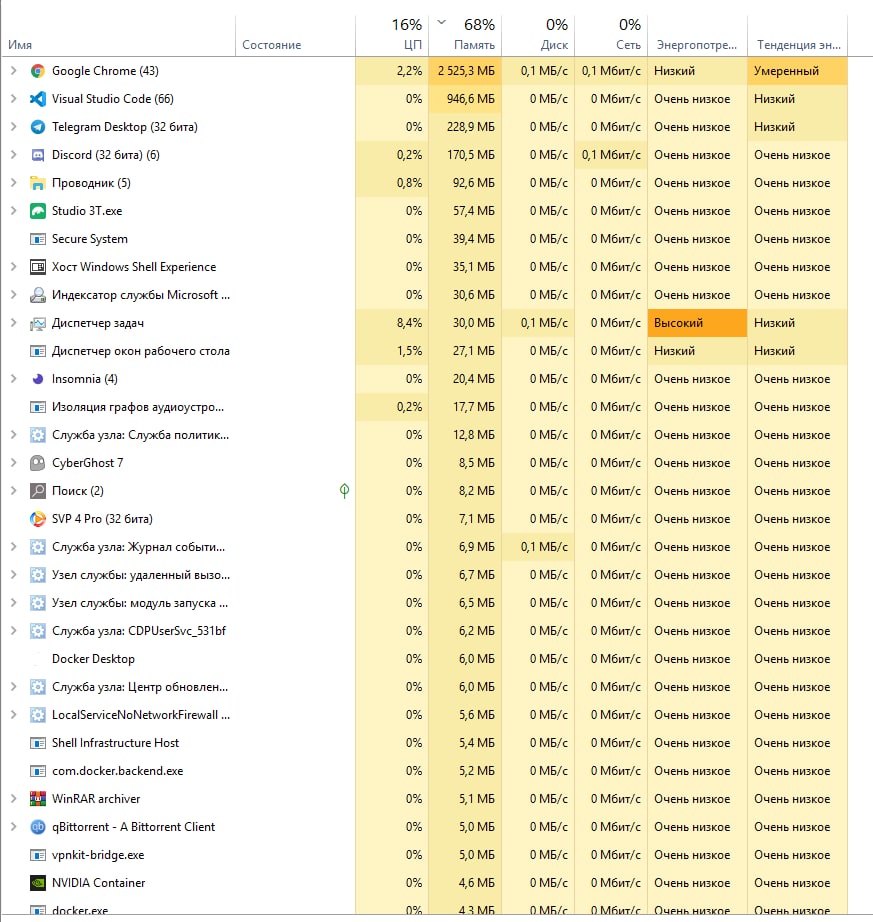Select Служба узла: CDPUserSvc_531bf row
Screen dimensions: 873x922
tap(424, 631)
